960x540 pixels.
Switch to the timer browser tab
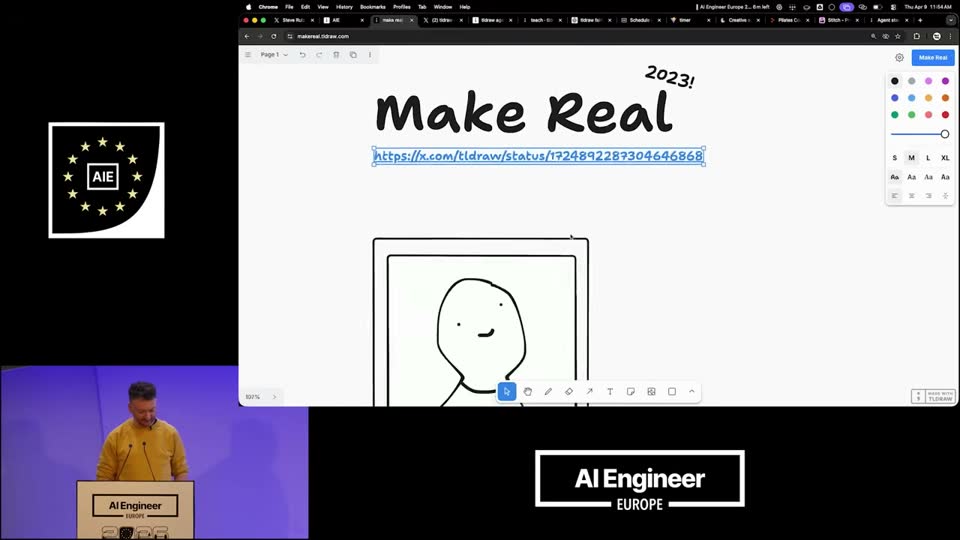690,20
